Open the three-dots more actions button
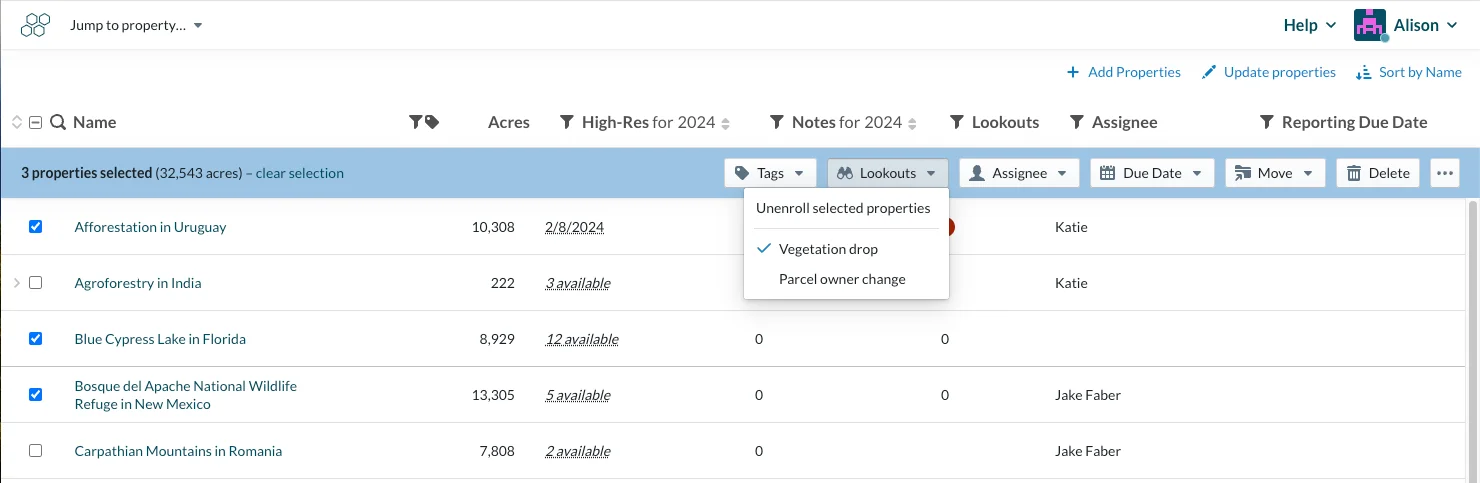The image size is (1480, 483). point(1444,173)
